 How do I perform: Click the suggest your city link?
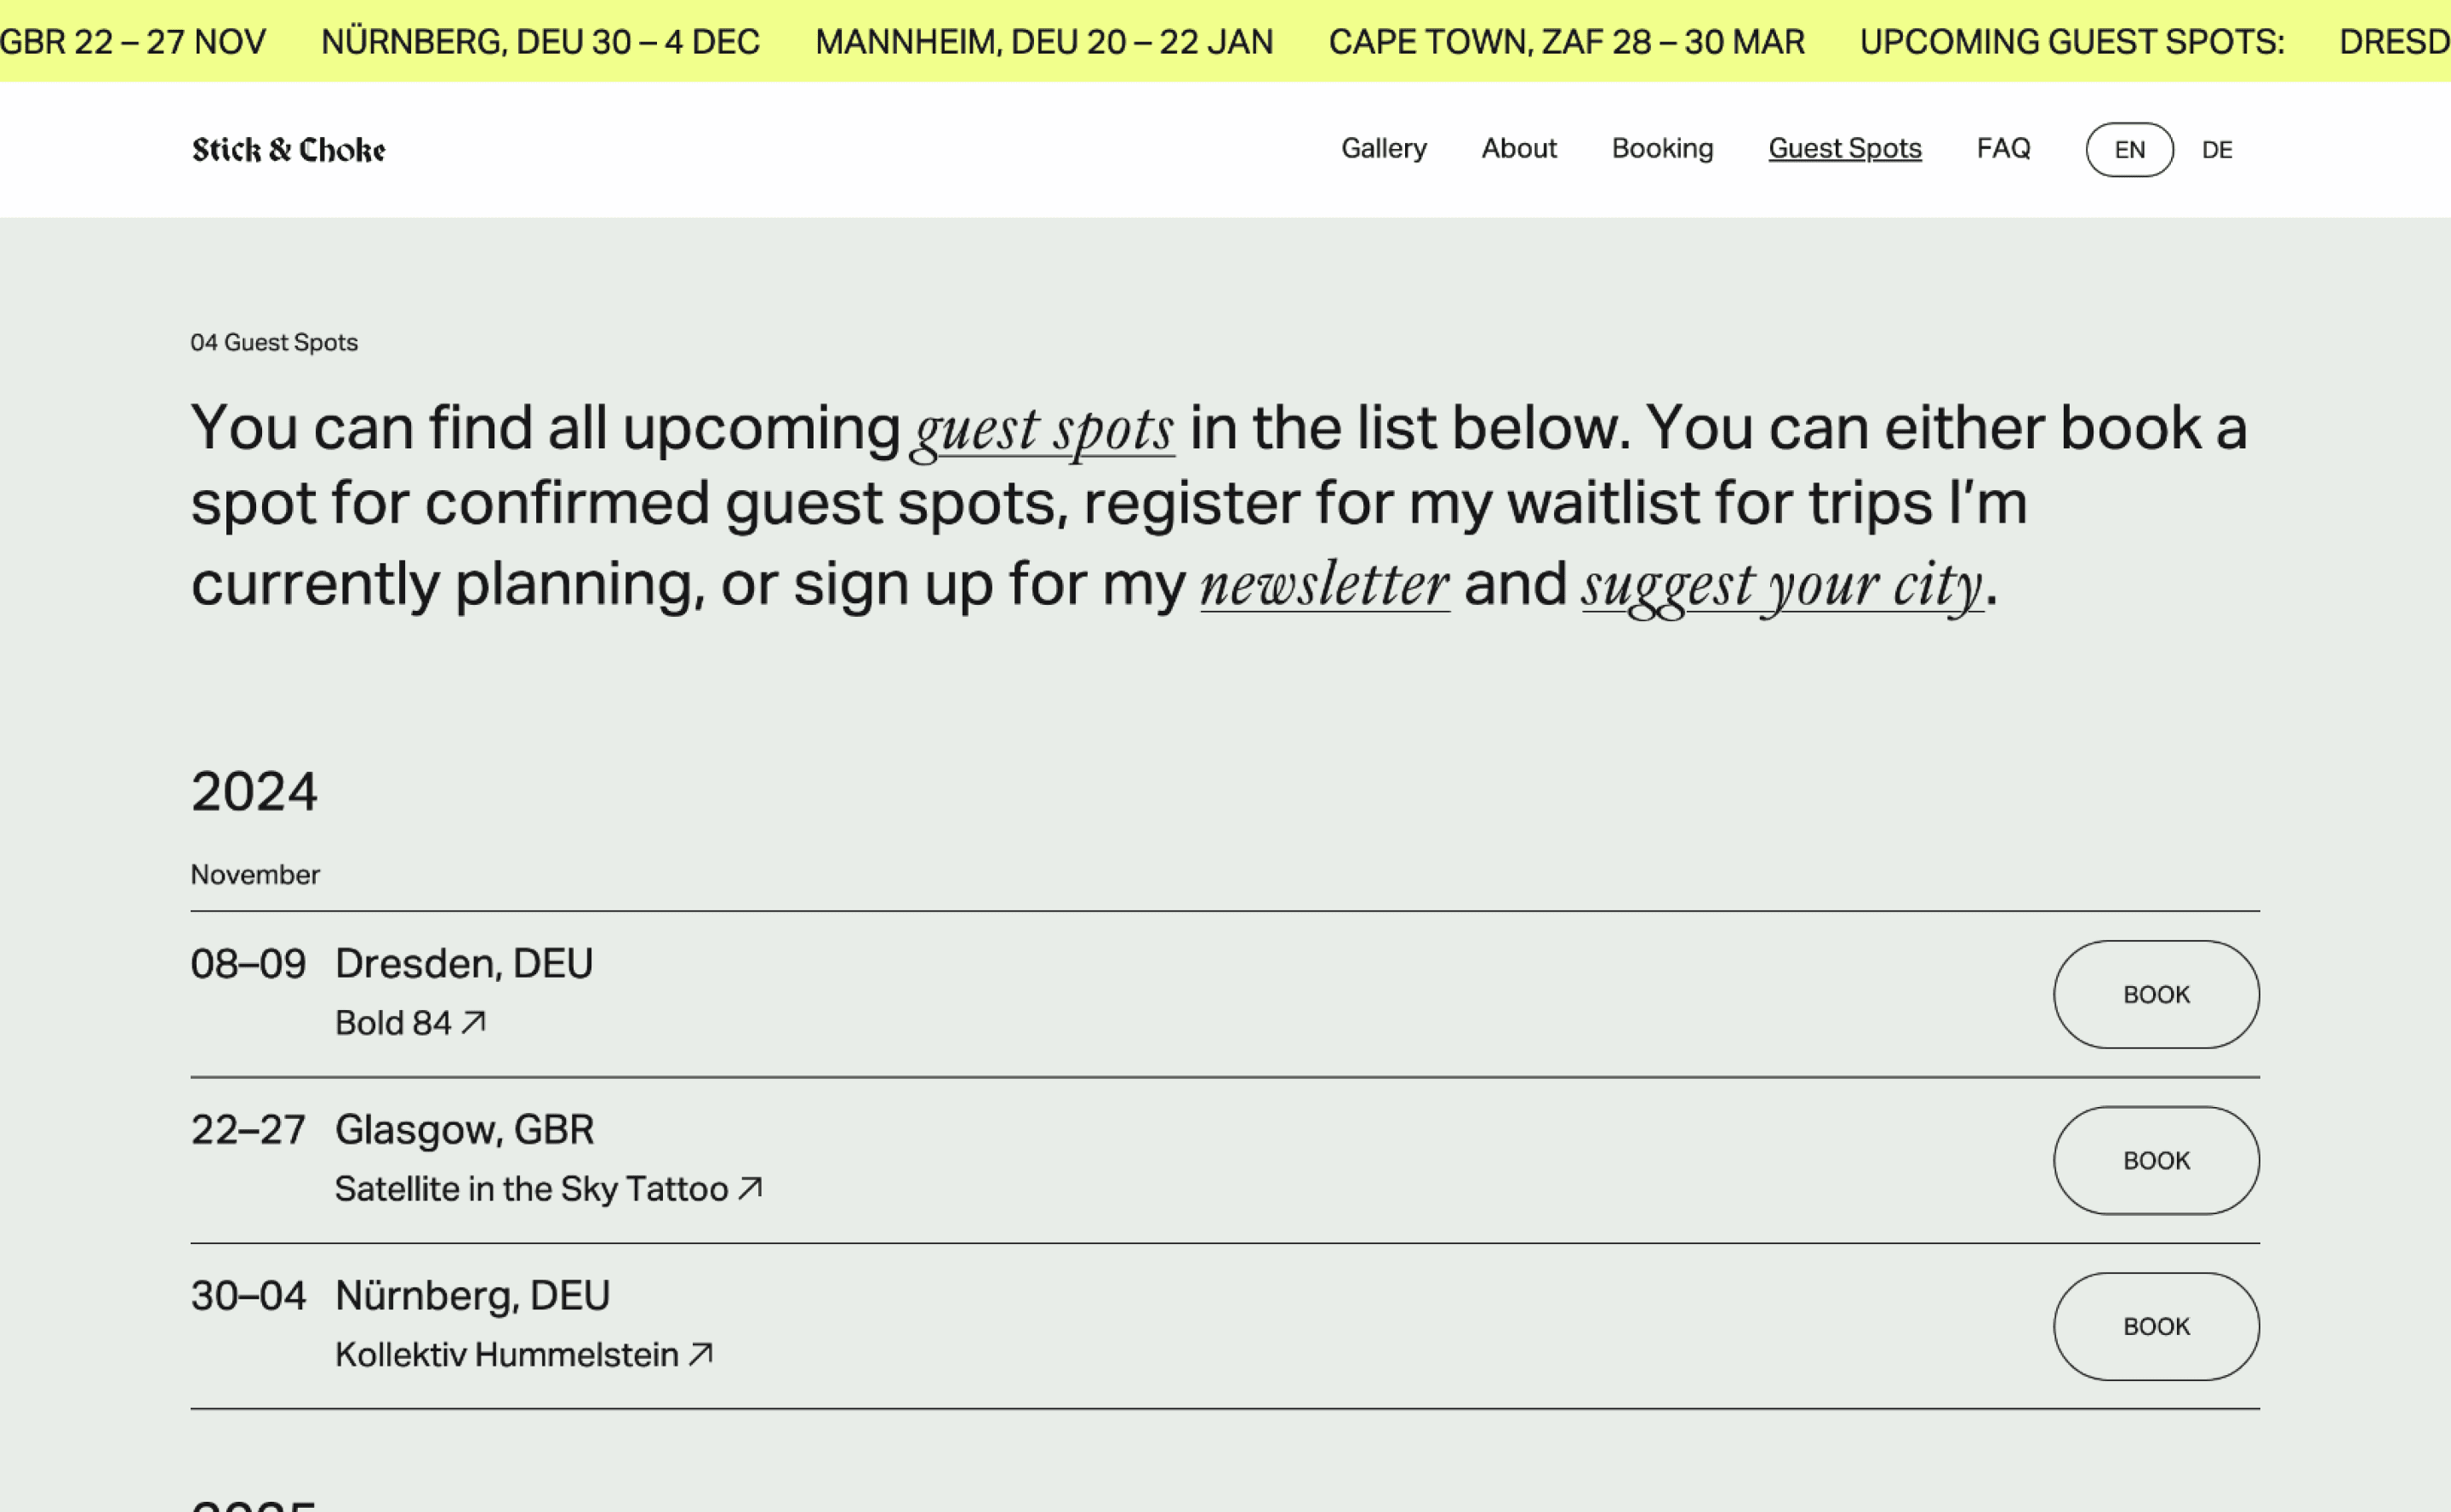(1782, 588)
